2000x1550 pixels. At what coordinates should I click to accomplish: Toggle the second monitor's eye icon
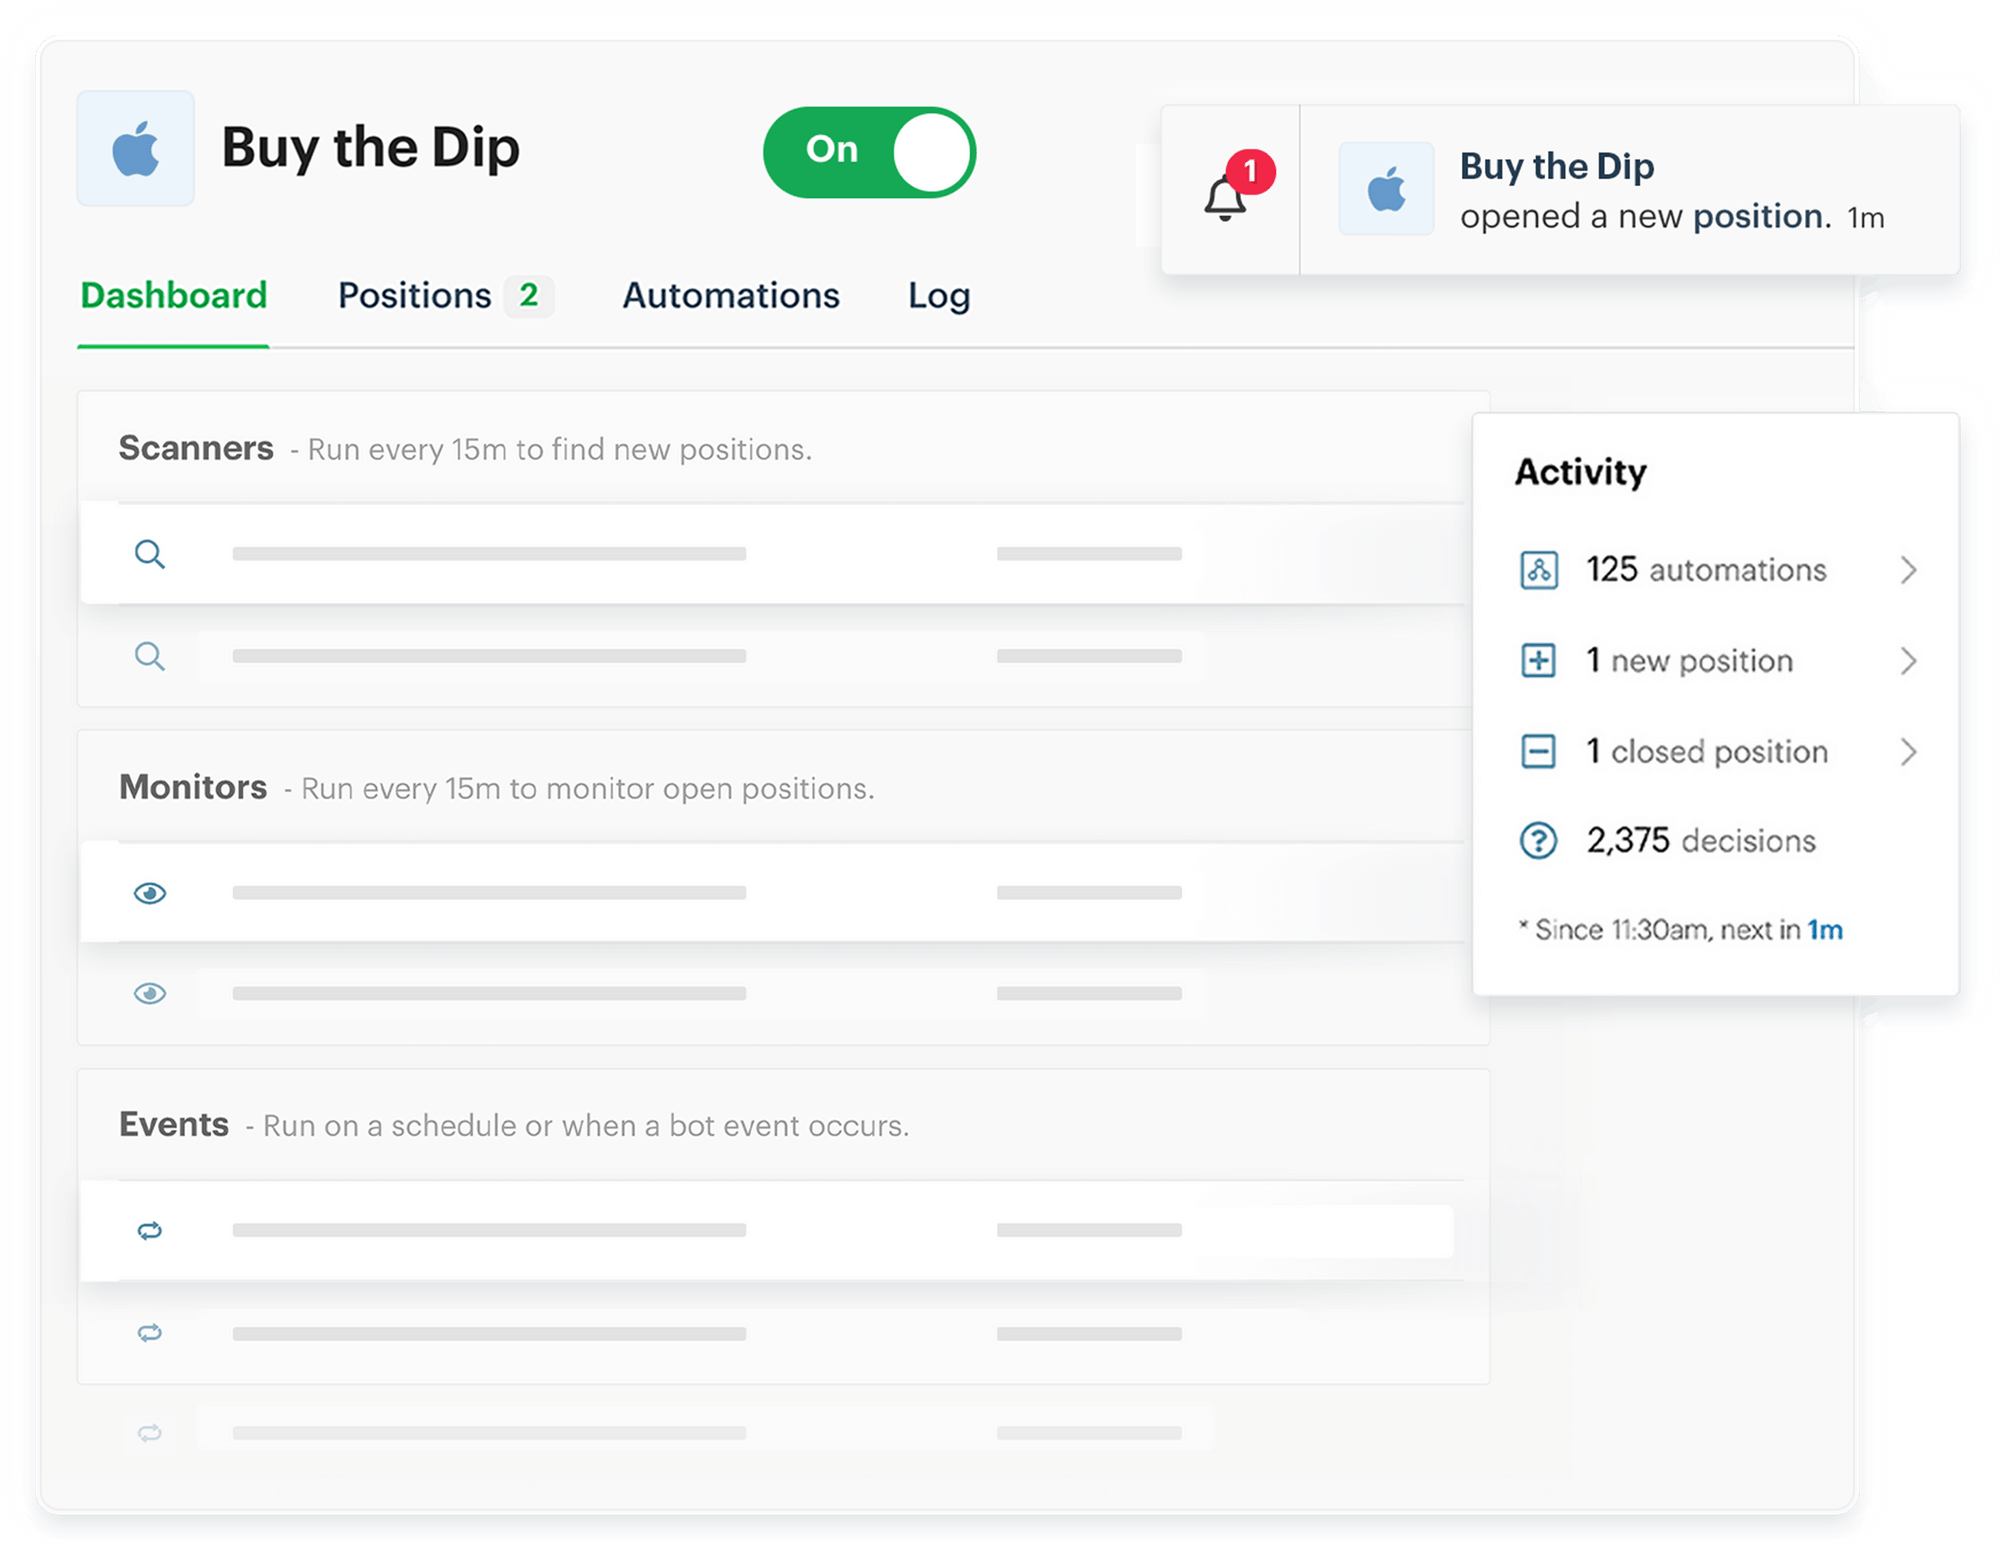pos(150,993)
